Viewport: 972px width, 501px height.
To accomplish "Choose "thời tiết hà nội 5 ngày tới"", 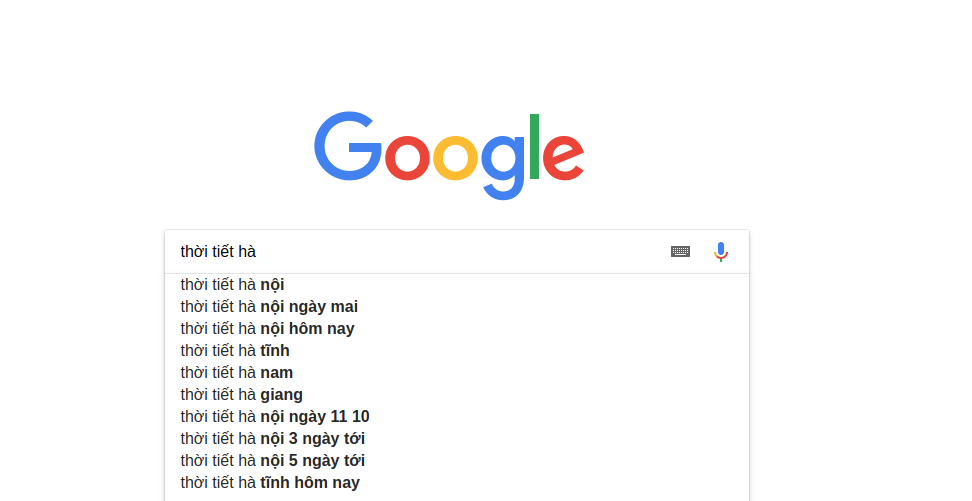I will (x=272, y=461).
